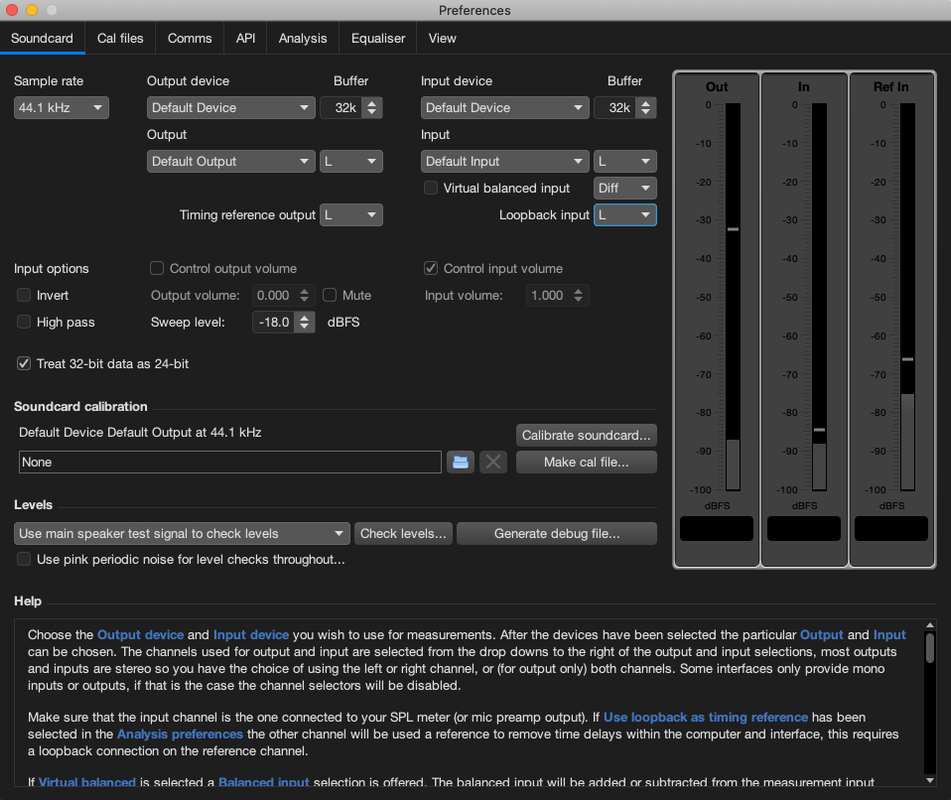Enable the Invert input option
The image size is (951, 800).
coord(24,295)
